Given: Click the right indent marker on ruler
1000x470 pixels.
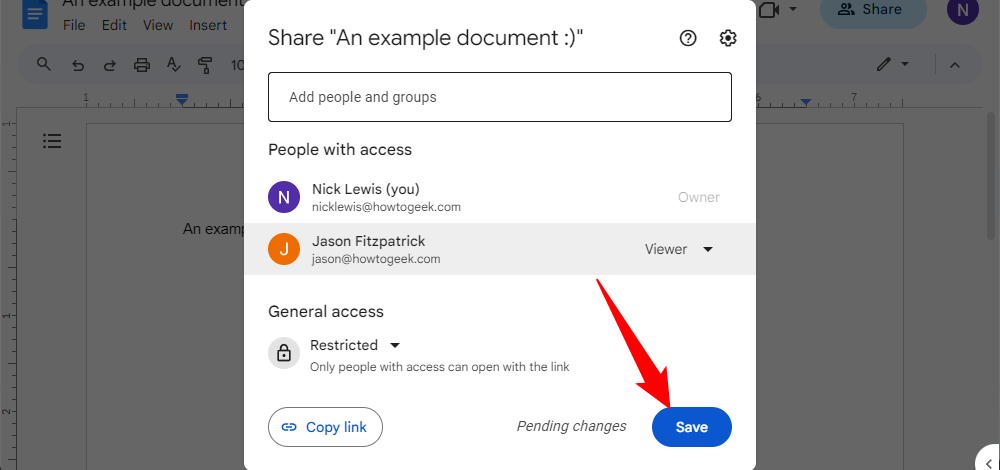Looking at the screenshot, I should pos(806,102).
